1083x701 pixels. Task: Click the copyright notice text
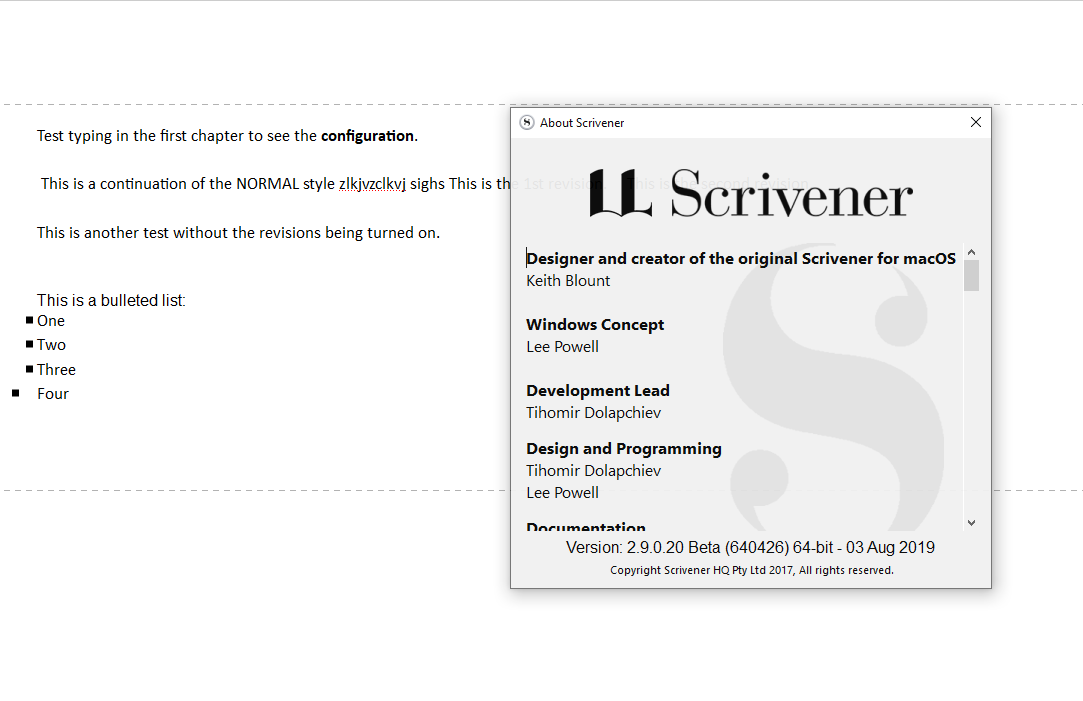pos(751,570)
